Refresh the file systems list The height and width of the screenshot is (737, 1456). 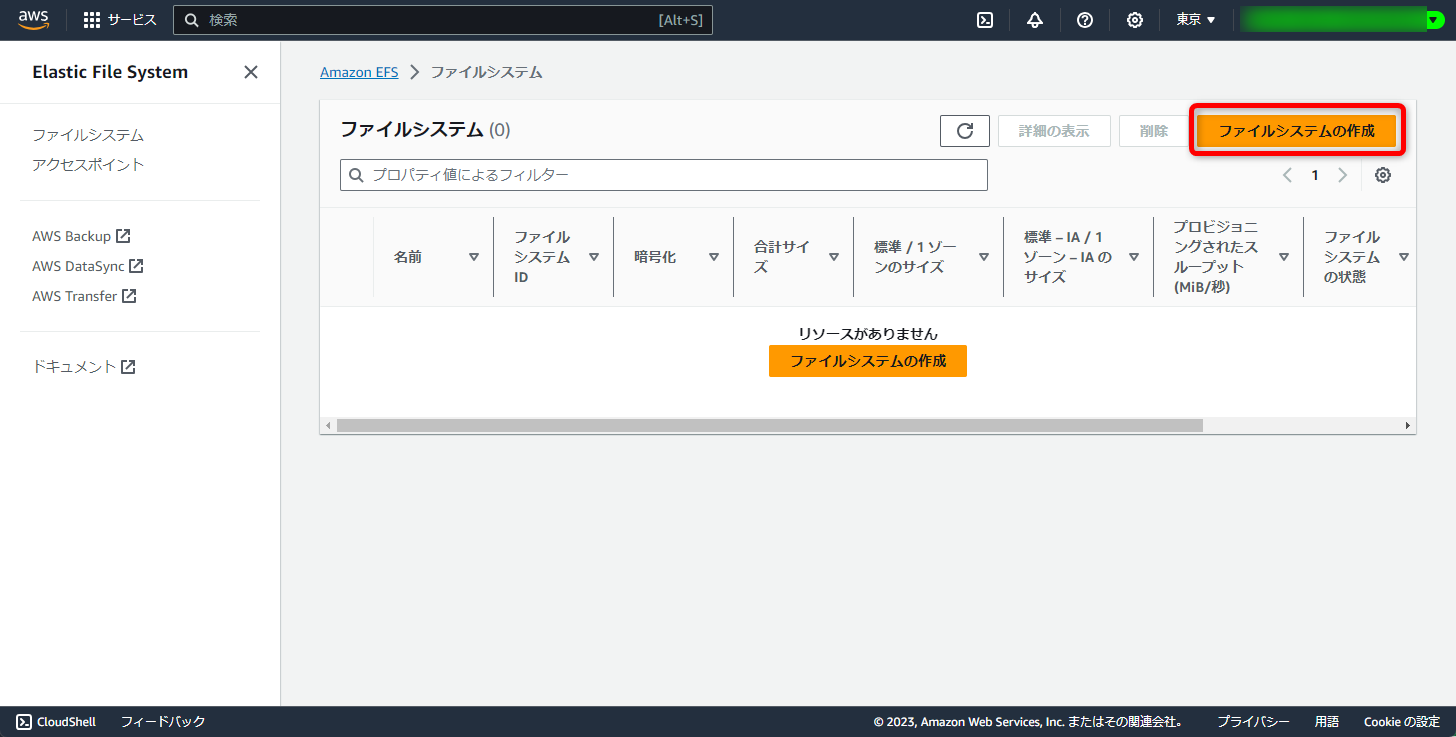point(964,130)
